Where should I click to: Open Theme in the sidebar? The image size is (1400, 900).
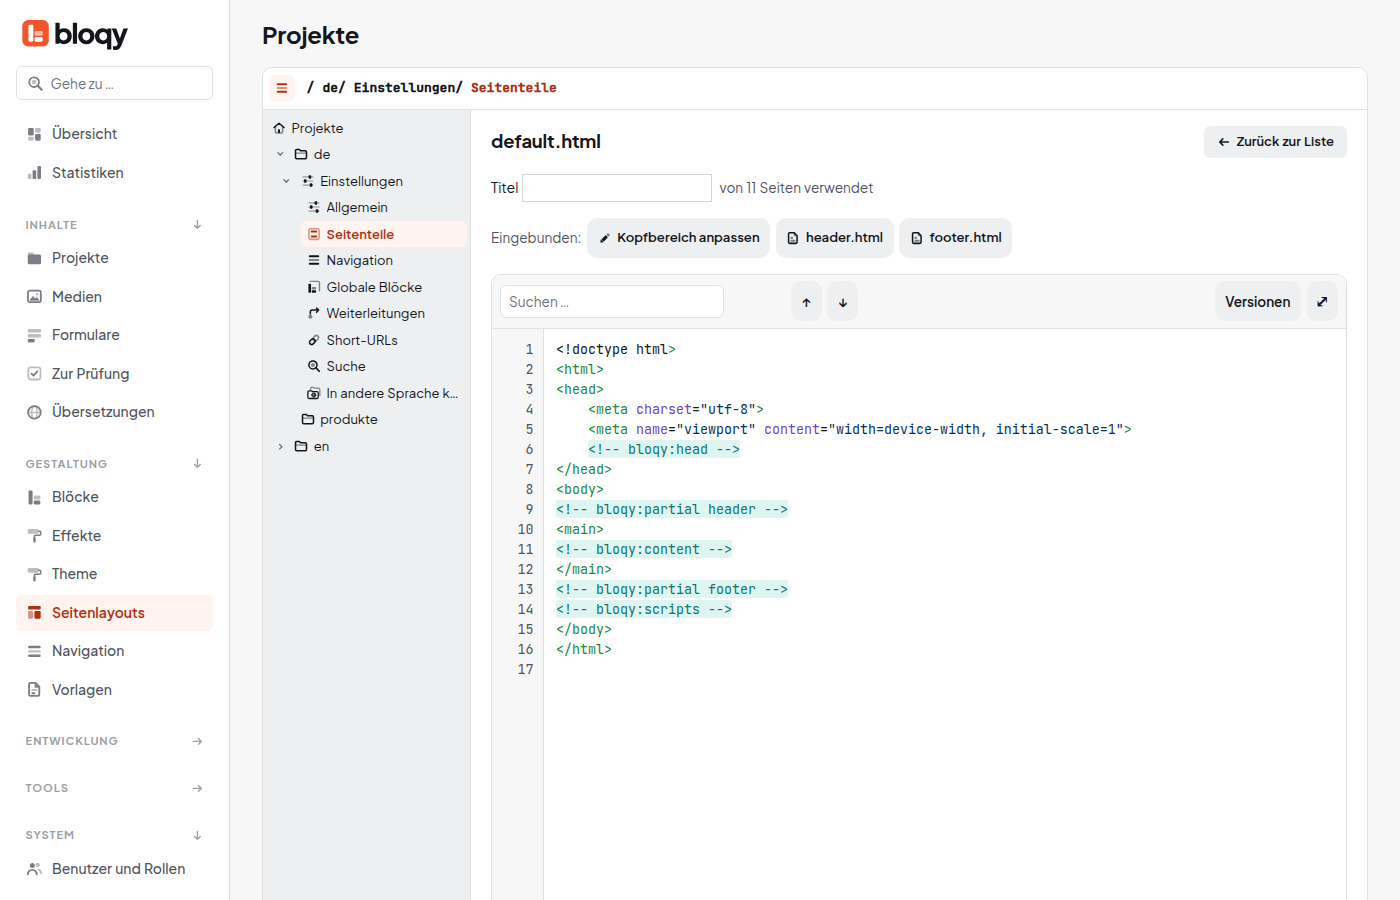(114, 574)
